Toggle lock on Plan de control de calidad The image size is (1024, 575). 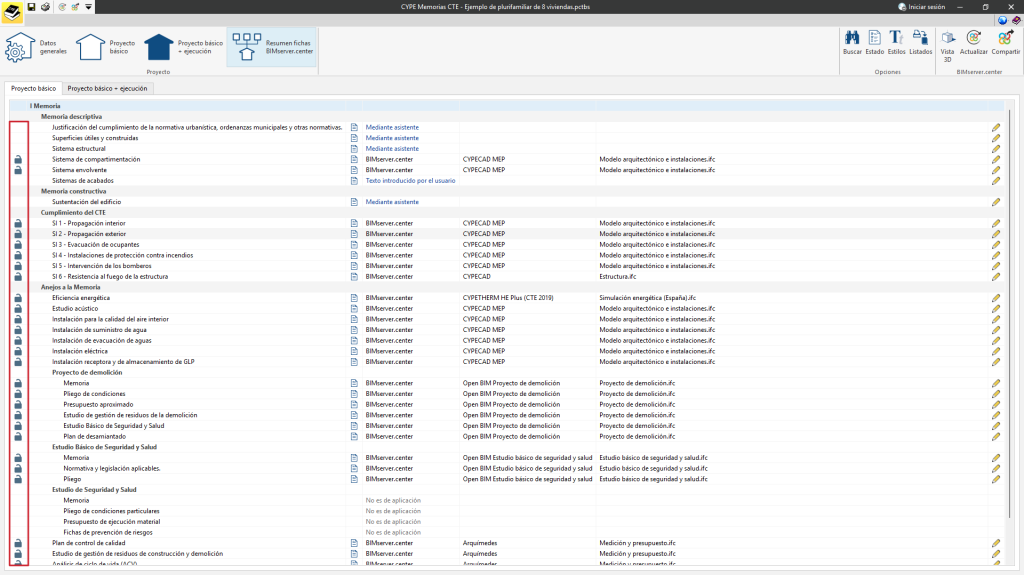tap(18, 543)
